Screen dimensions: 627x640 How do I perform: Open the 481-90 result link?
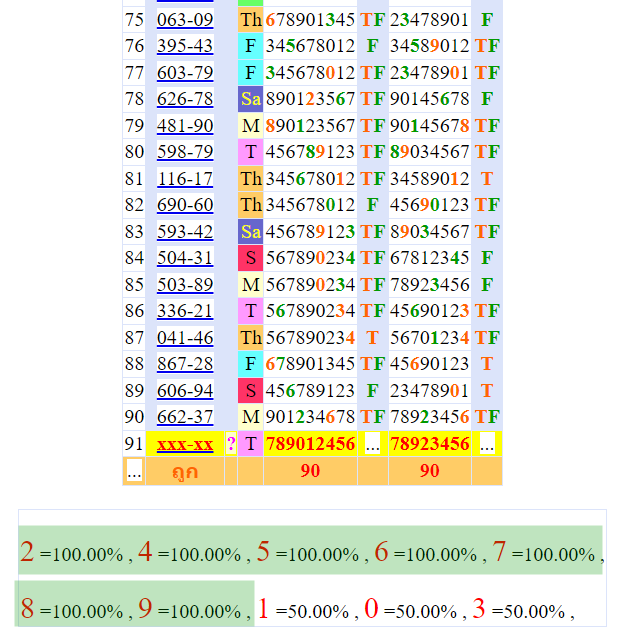click(185, 126)
